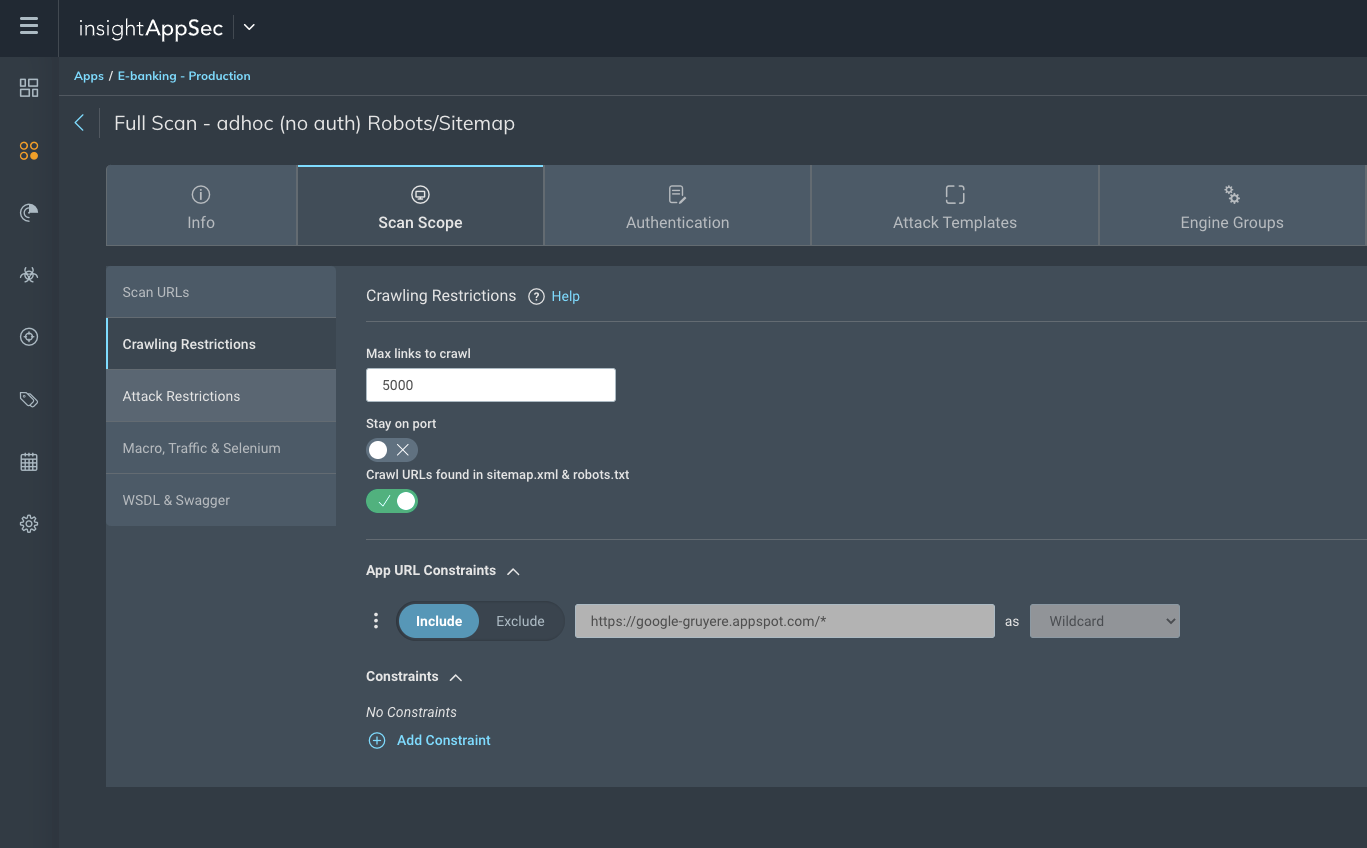Open the Crawling Restrictions Help link
1367x848 pixels.
(x=565, y=297)
